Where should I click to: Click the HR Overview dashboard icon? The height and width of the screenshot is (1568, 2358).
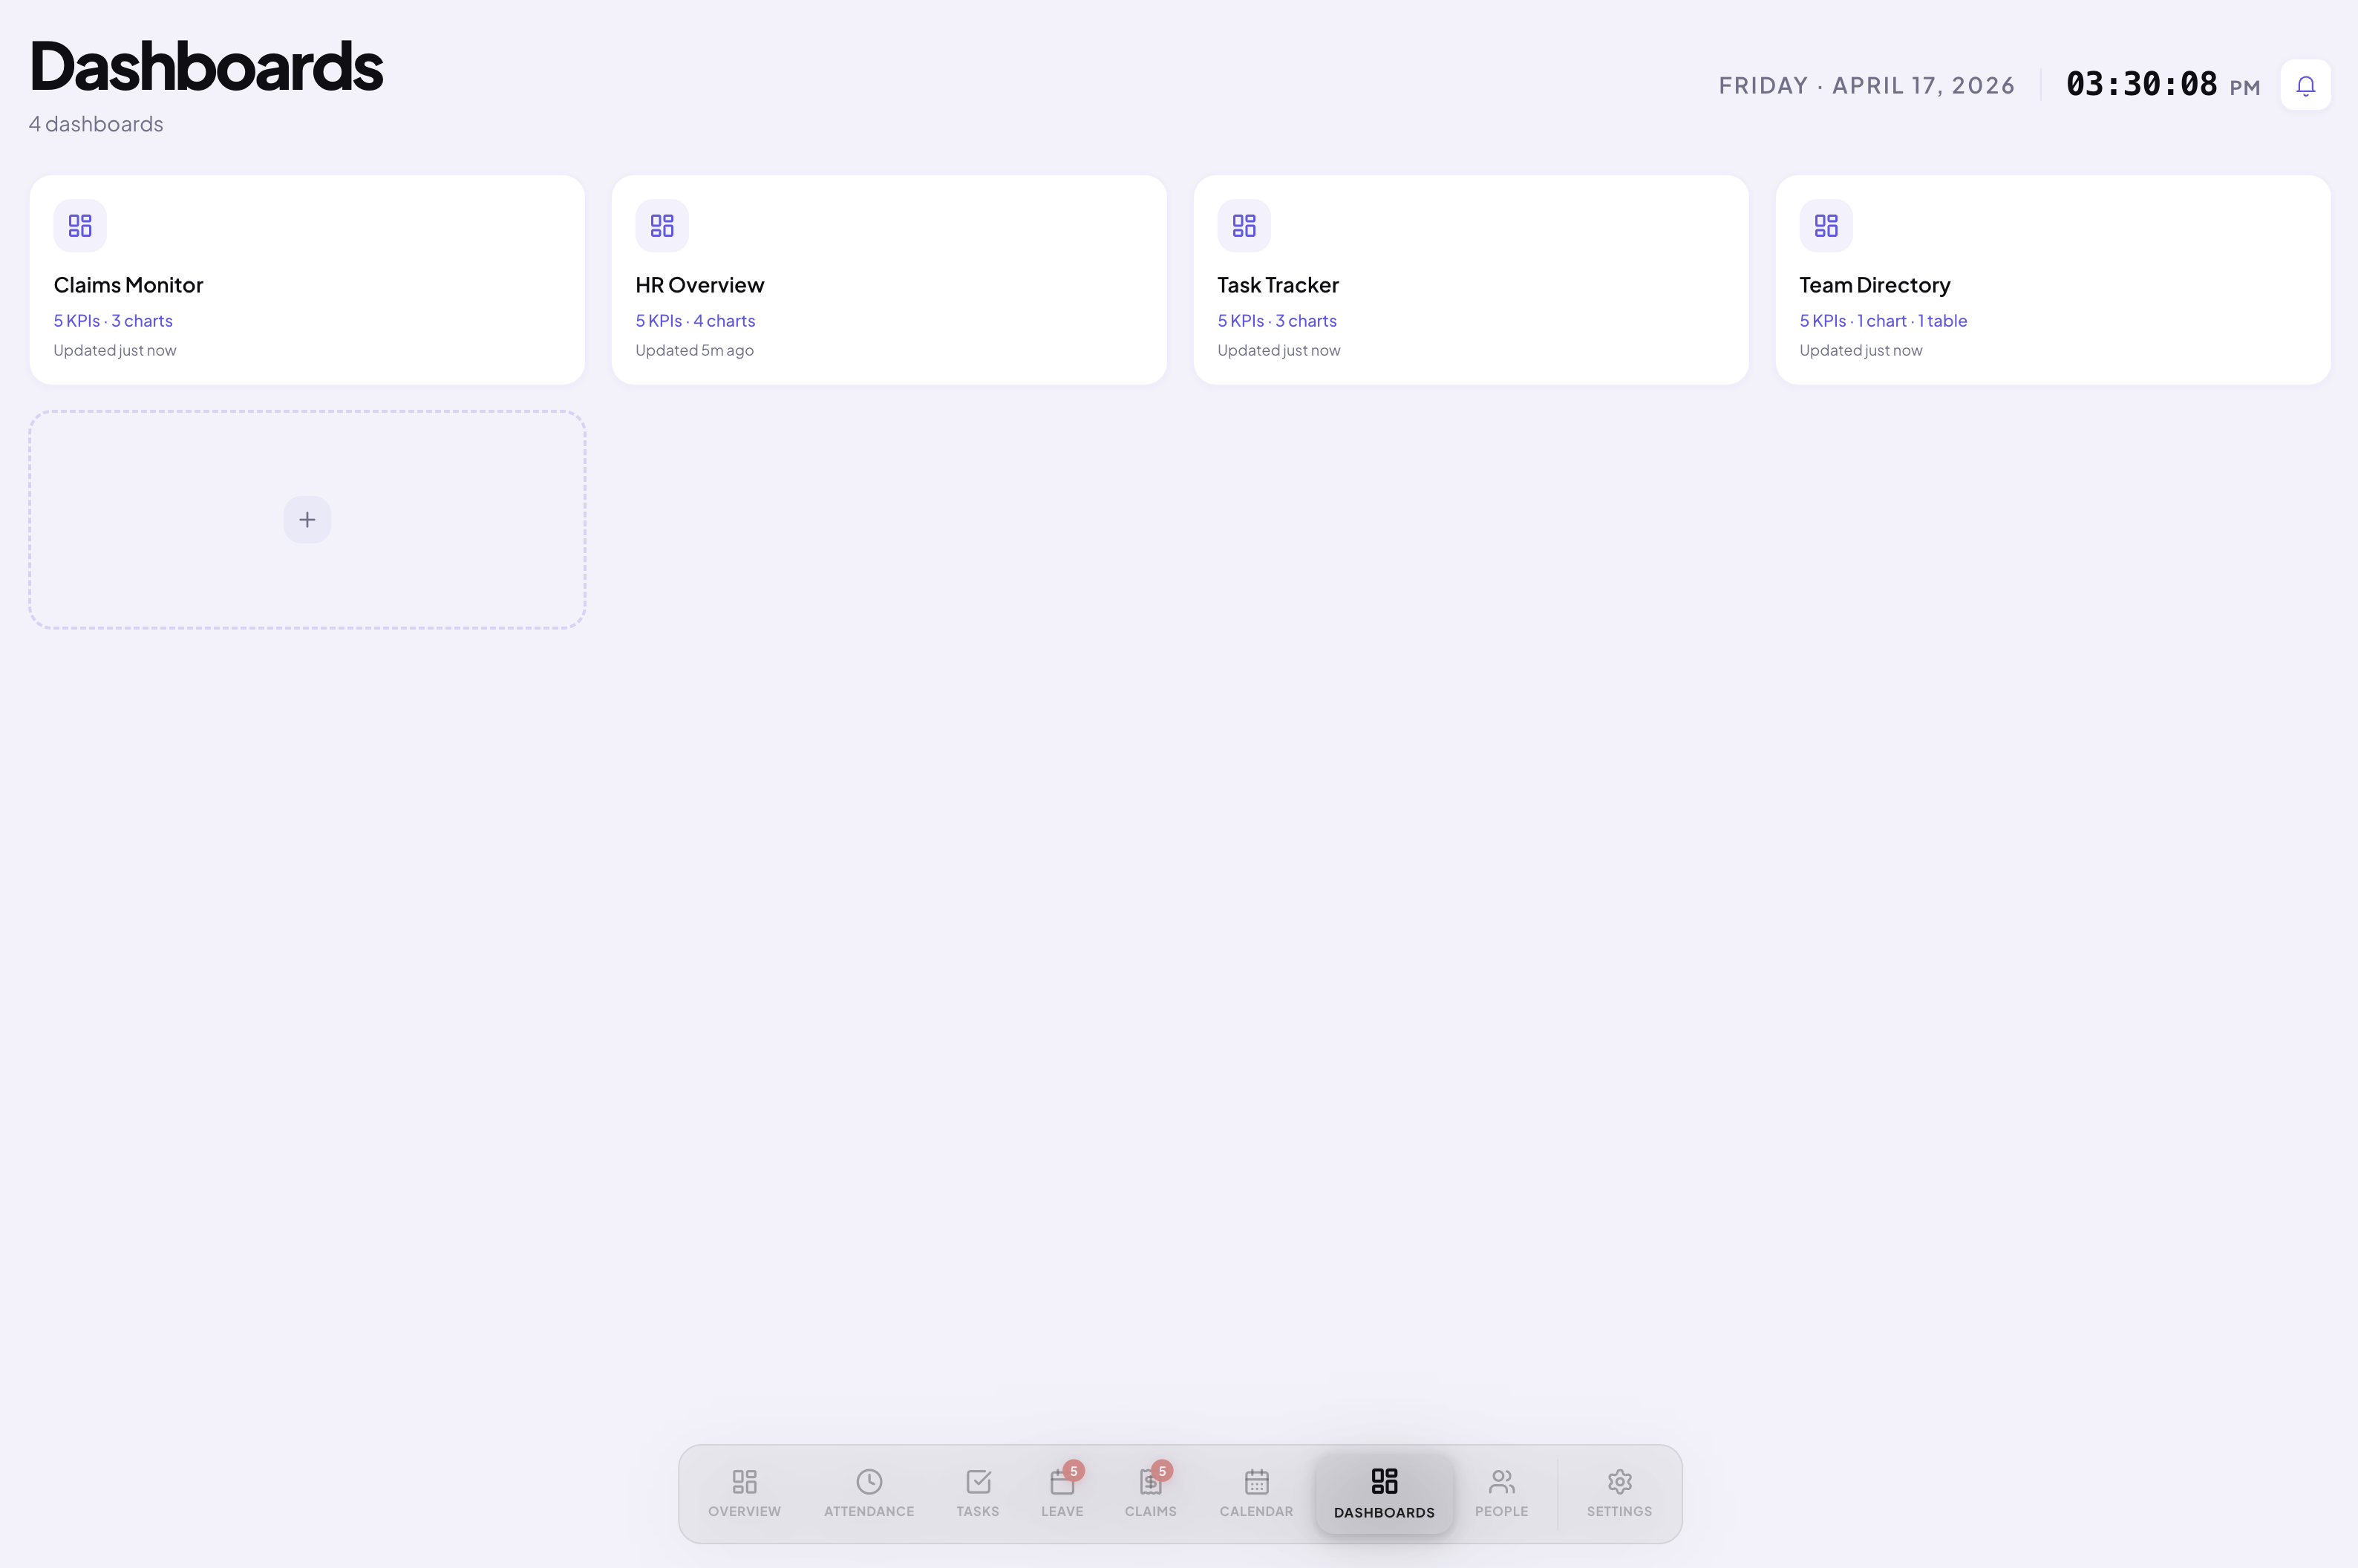pyautogui.click(x=662, y=225)
